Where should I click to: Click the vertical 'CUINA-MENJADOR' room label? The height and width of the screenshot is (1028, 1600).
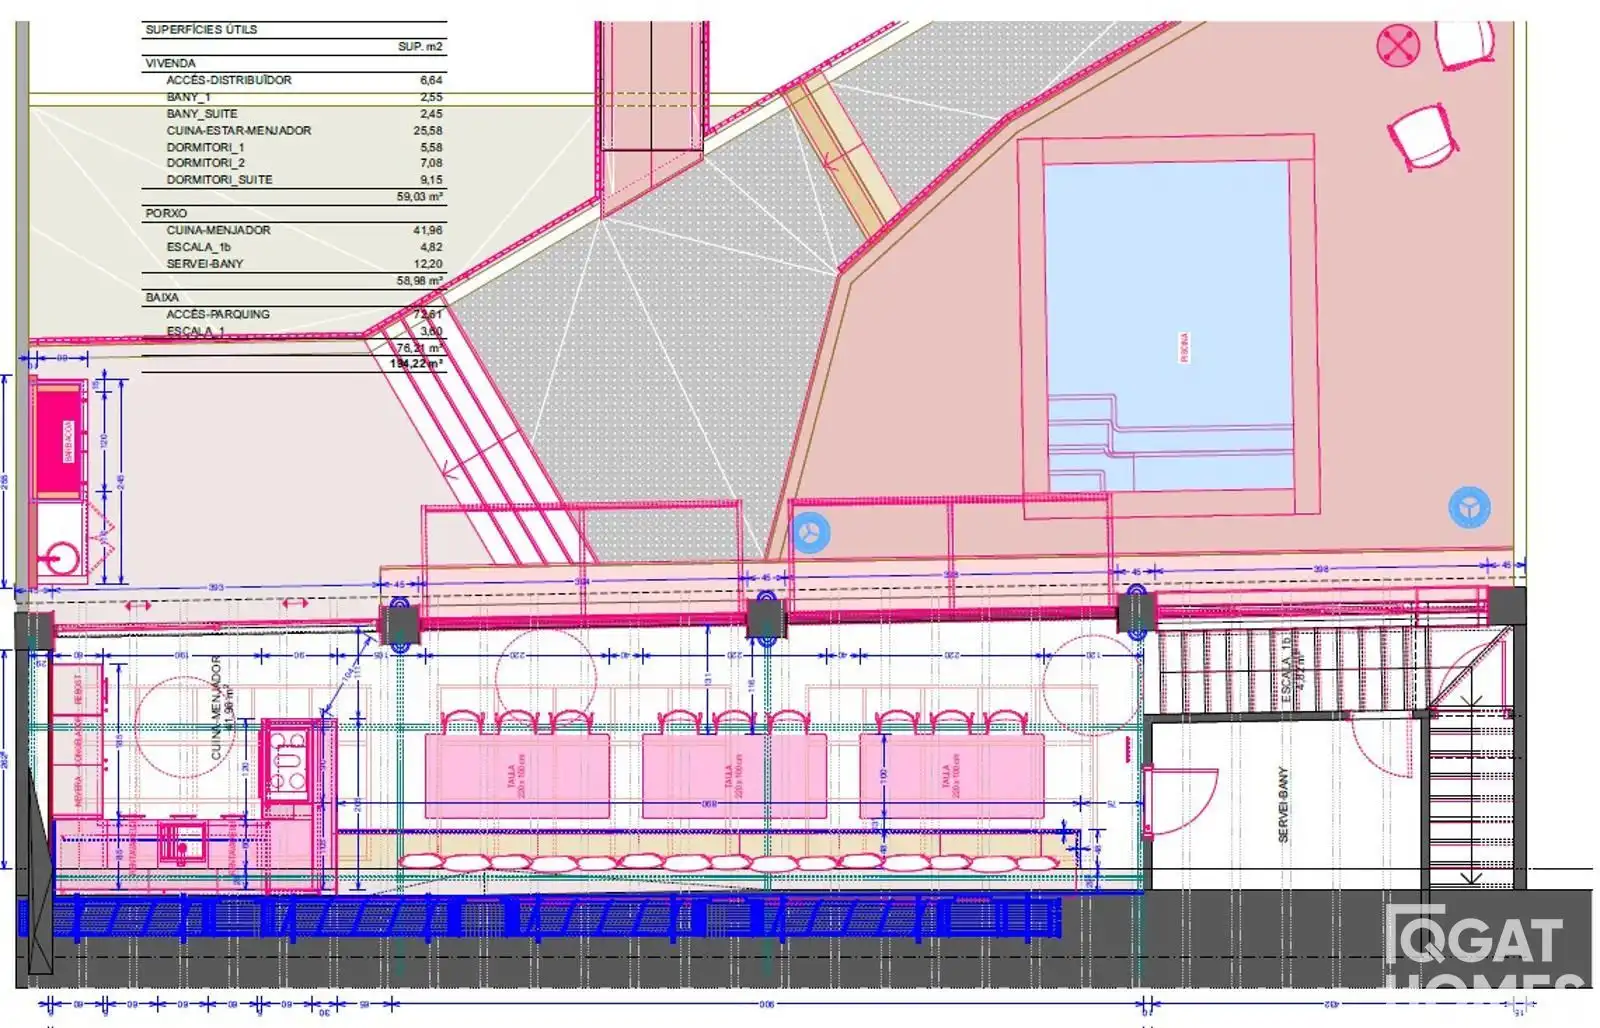tap(216, 707)
